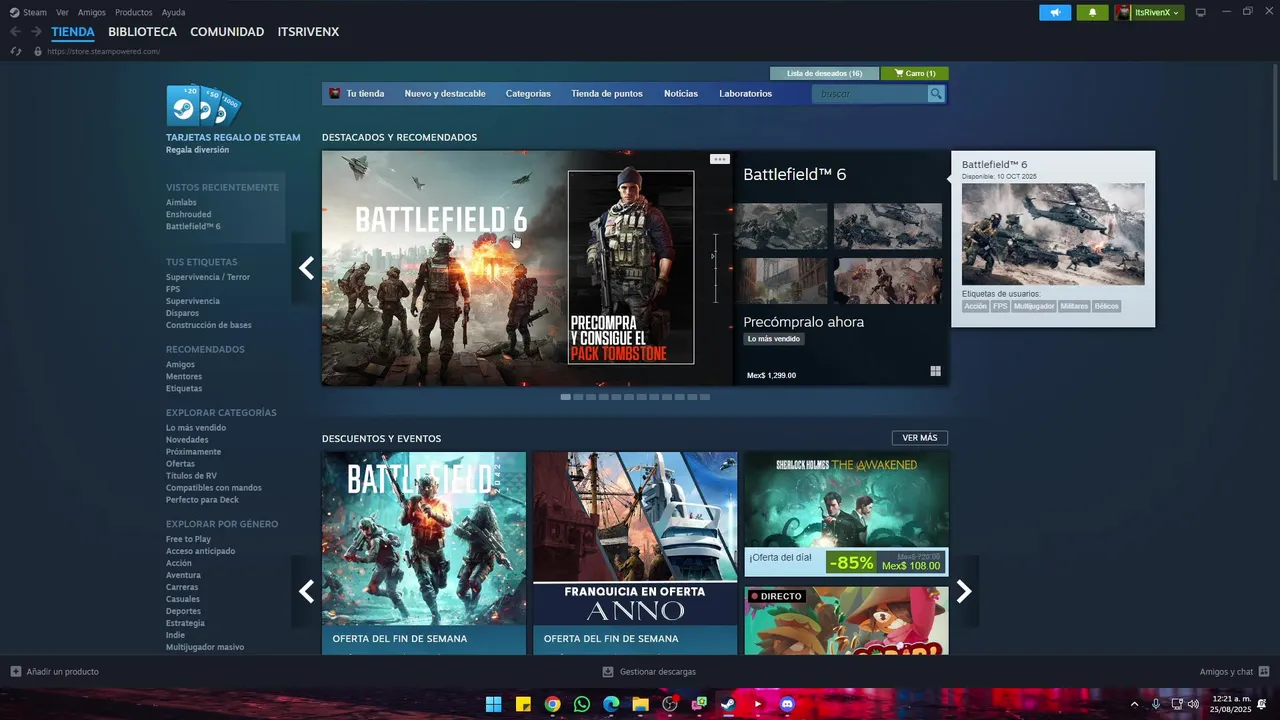Expand Nuevo y destacable menu
1280x720 pixels.
445,93
